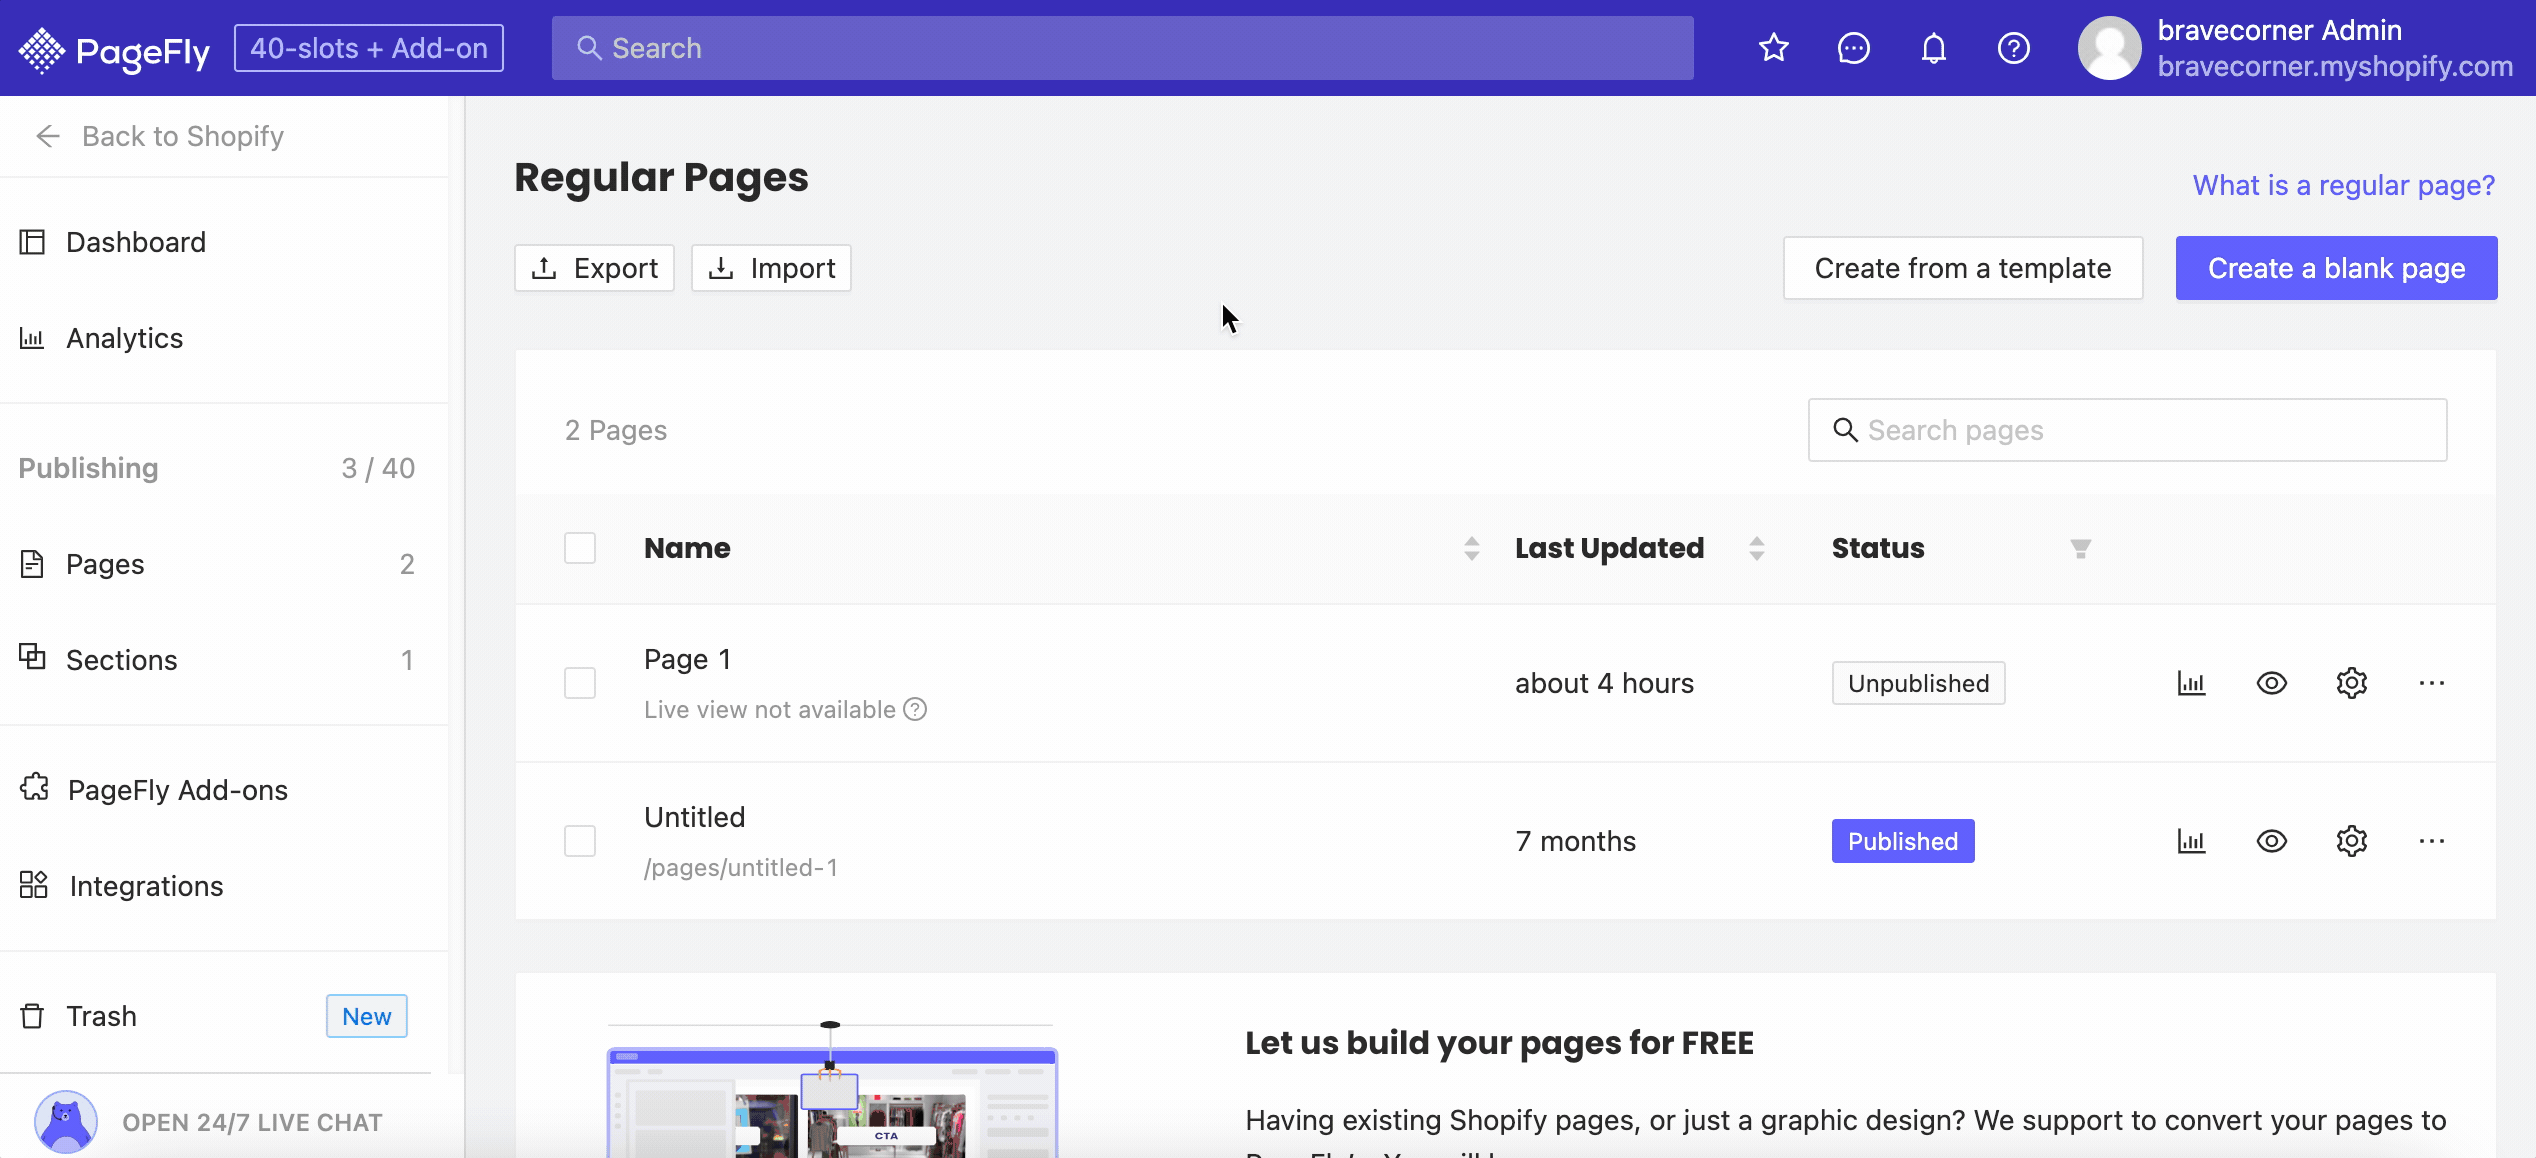Image resolution: width=2536 pixels, height=1158 pixels.
Task: Click Back to Shopify link
Action: 183,136
